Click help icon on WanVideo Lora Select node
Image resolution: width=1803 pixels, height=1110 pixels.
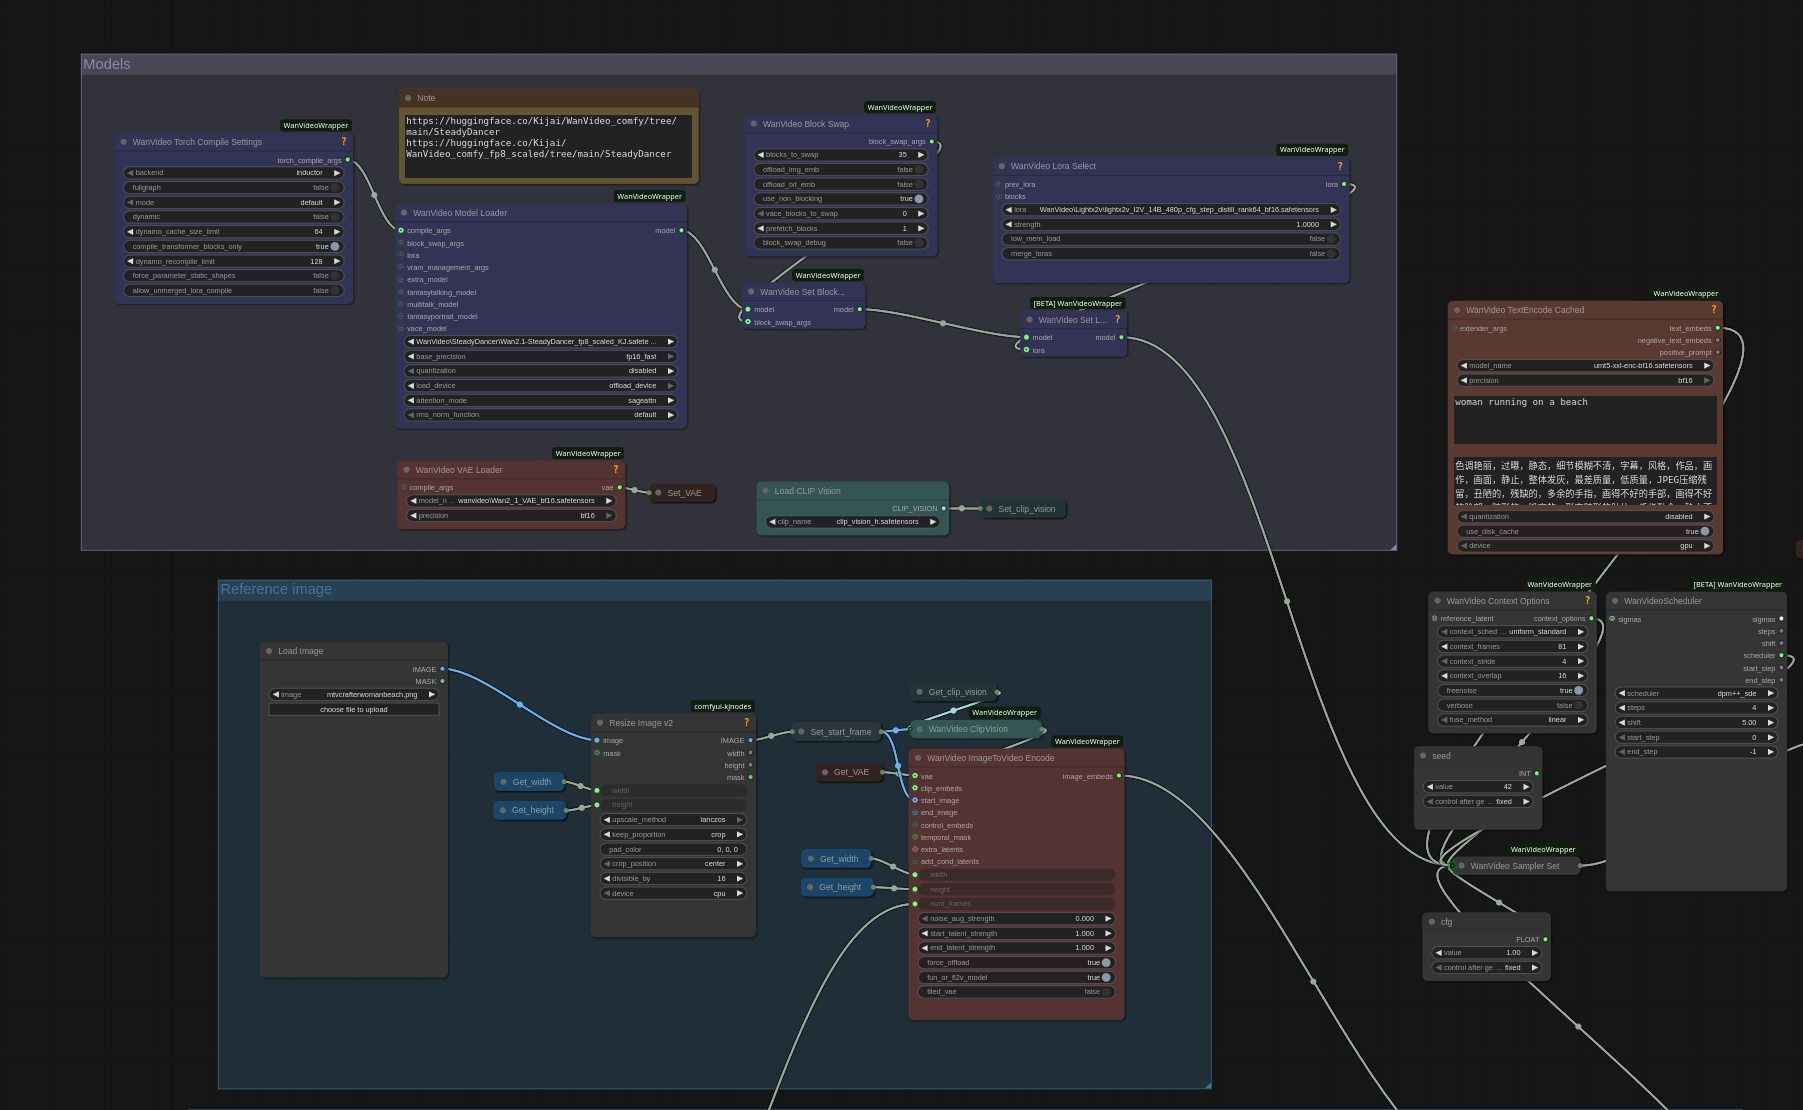(x=1340, y=166)
